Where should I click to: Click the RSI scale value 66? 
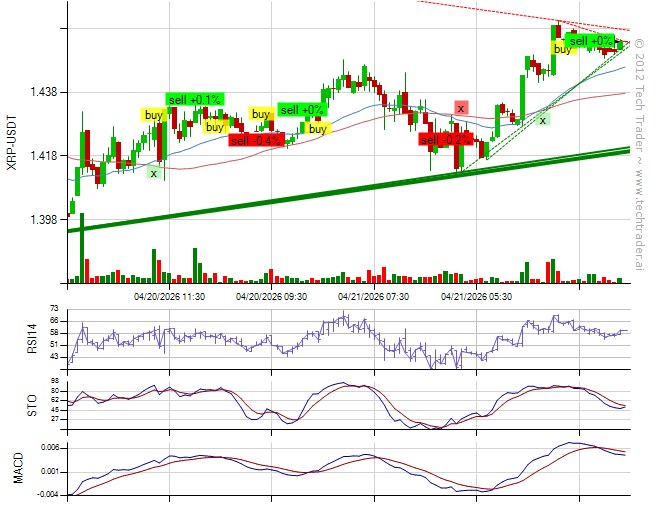(x=54, y=321)
